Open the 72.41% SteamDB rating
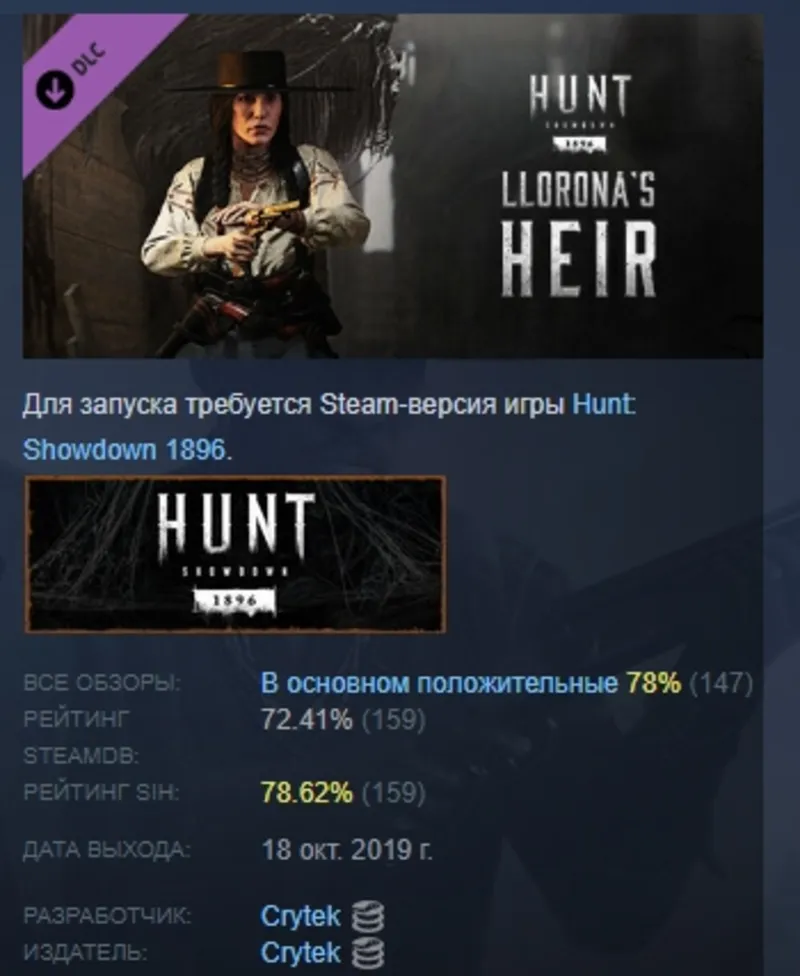 coord(306,720)
